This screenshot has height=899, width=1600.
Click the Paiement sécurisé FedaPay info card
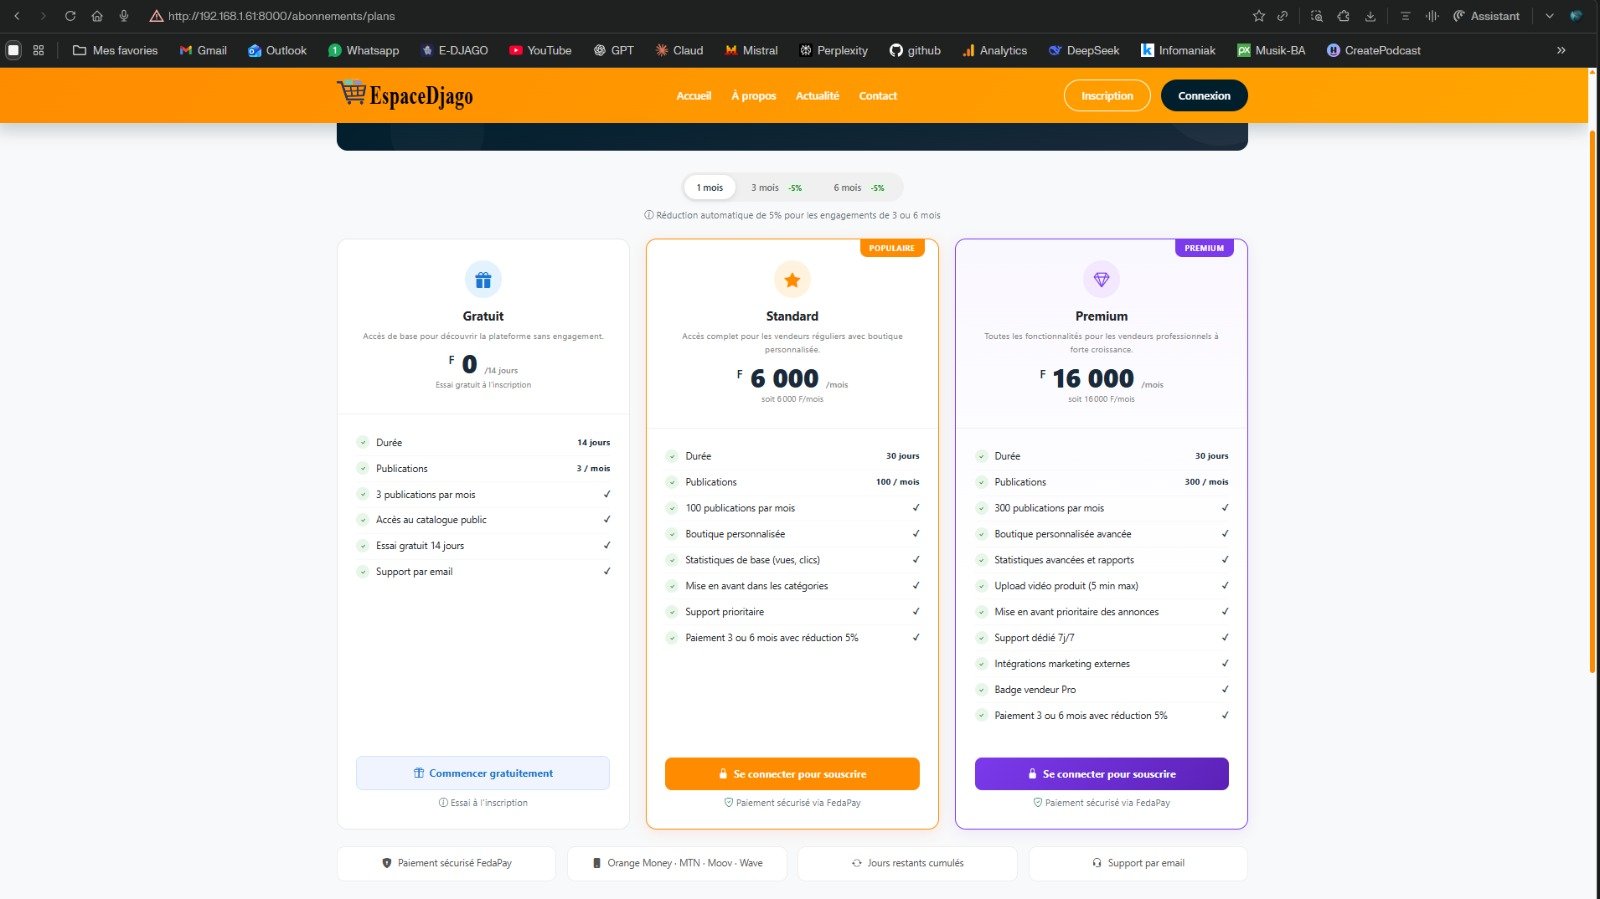click(446, 863)
